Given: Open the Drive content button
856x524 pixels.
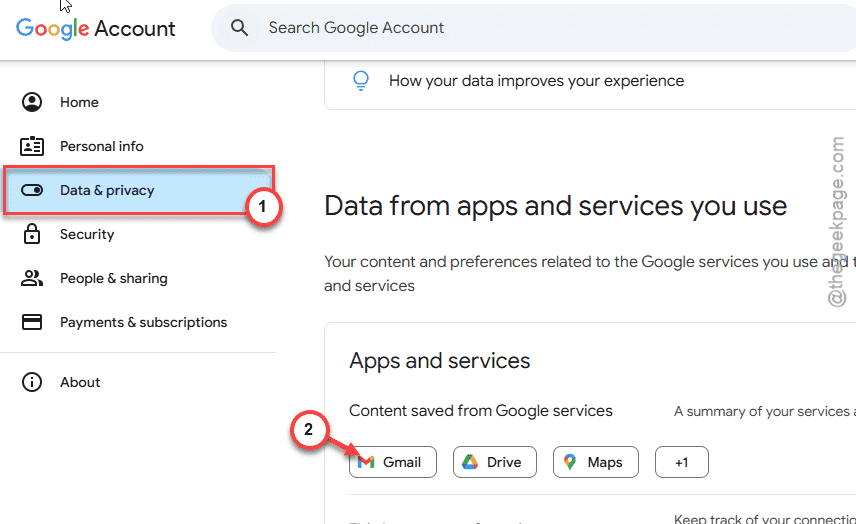Looking at the screenshot, I should (495, 462).
